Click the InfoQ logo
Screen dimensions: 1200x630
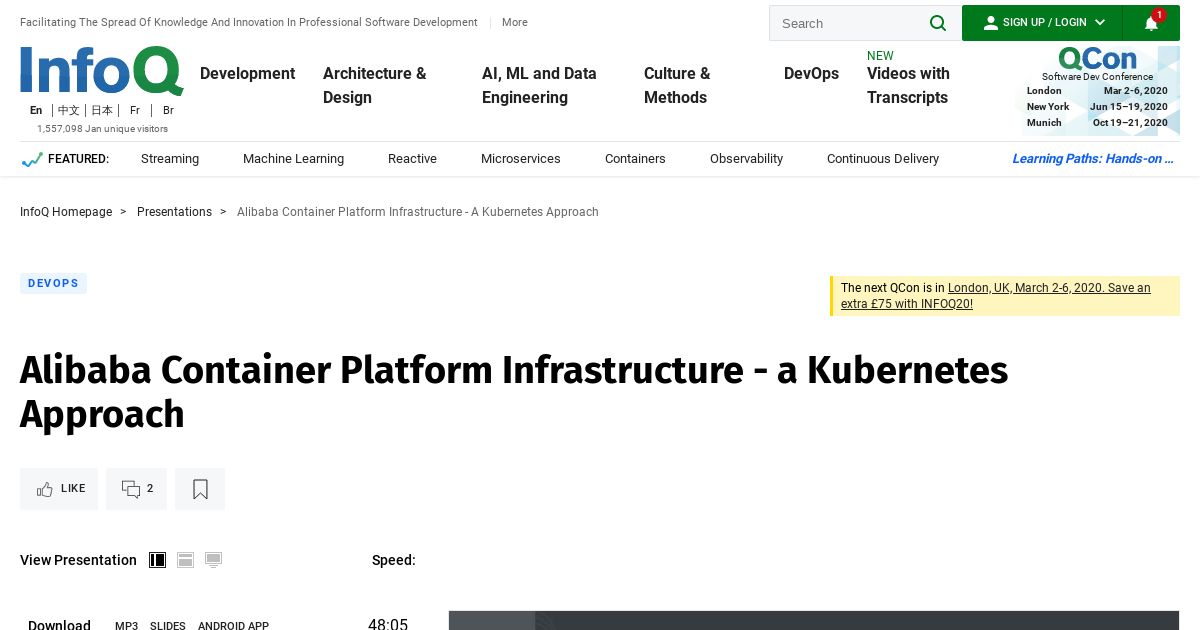102,71
